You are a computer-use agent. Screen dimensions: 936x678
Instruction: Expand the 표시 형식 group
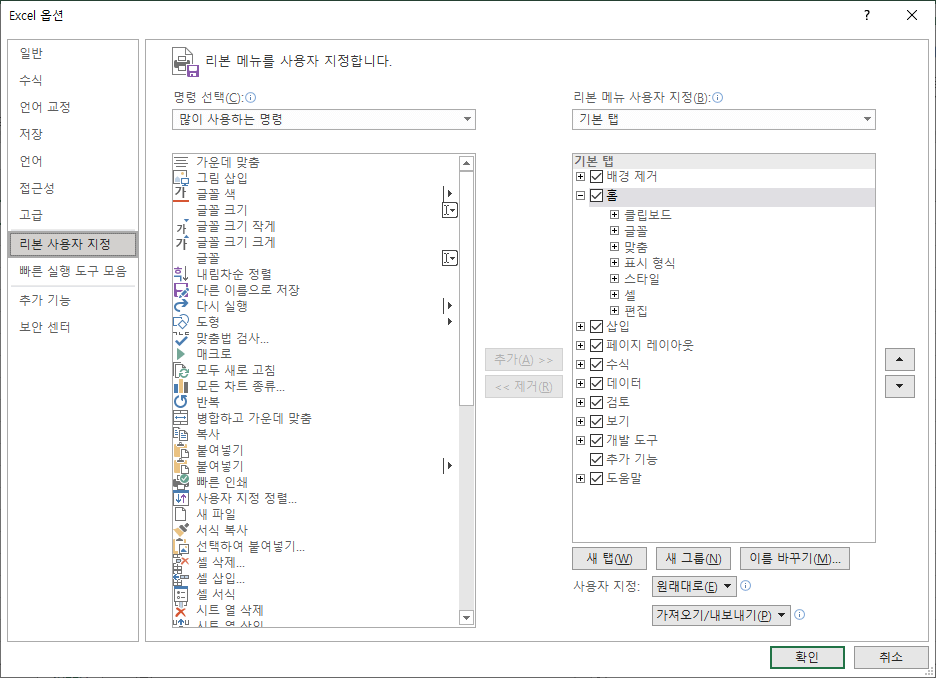(614, 263)
